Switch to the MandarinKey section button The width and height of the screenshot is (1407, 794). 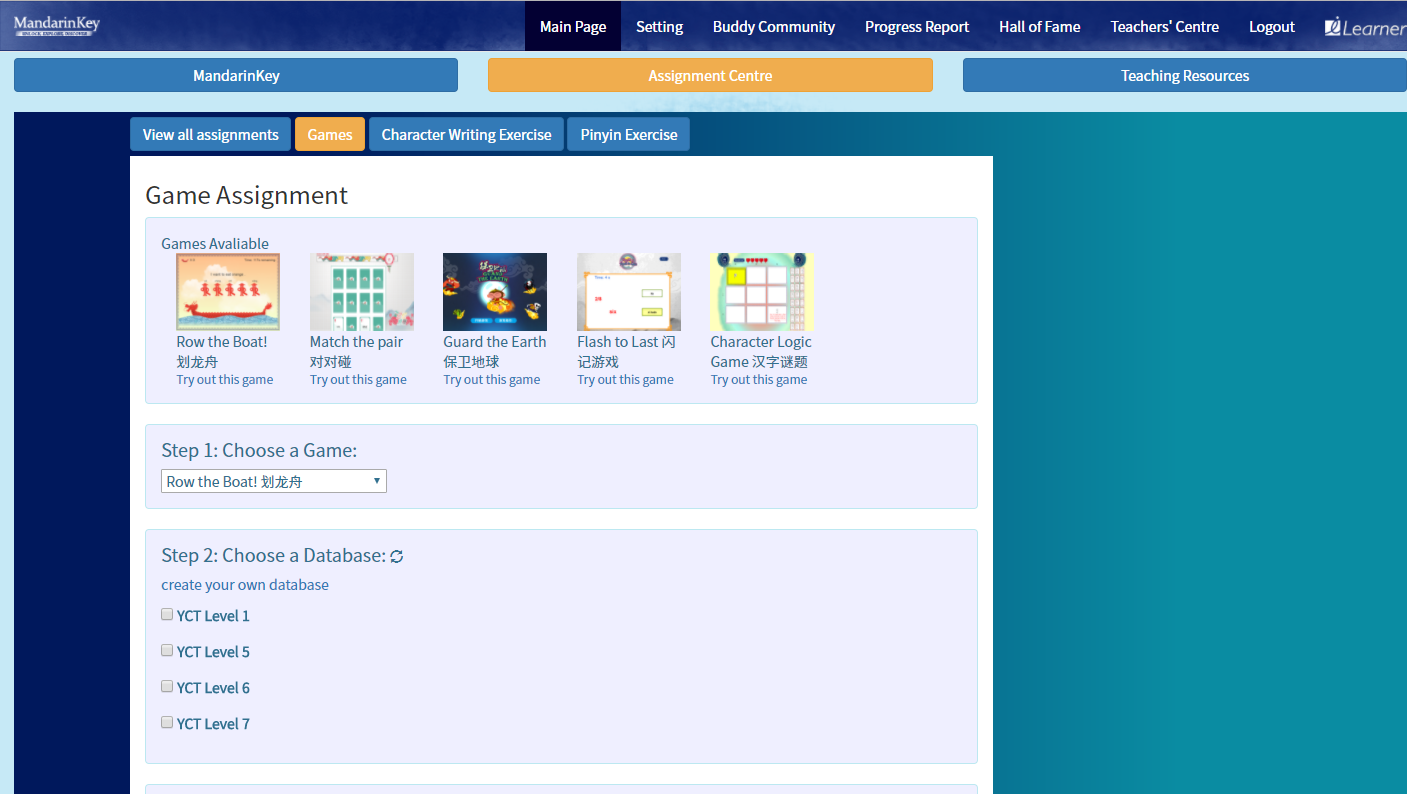pos(236,75)
